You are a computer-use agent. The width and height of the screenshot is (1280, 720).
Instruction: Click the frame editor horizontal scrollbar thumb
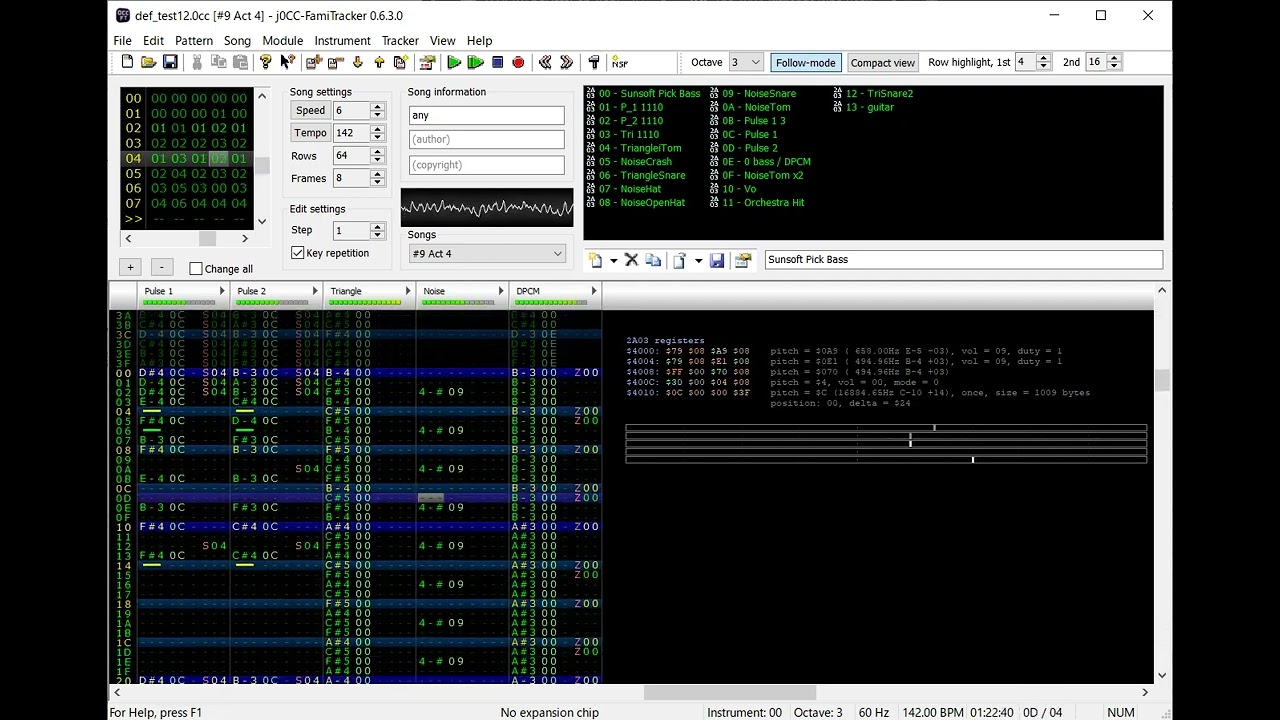pyautogui.click(x=207, y=238)
